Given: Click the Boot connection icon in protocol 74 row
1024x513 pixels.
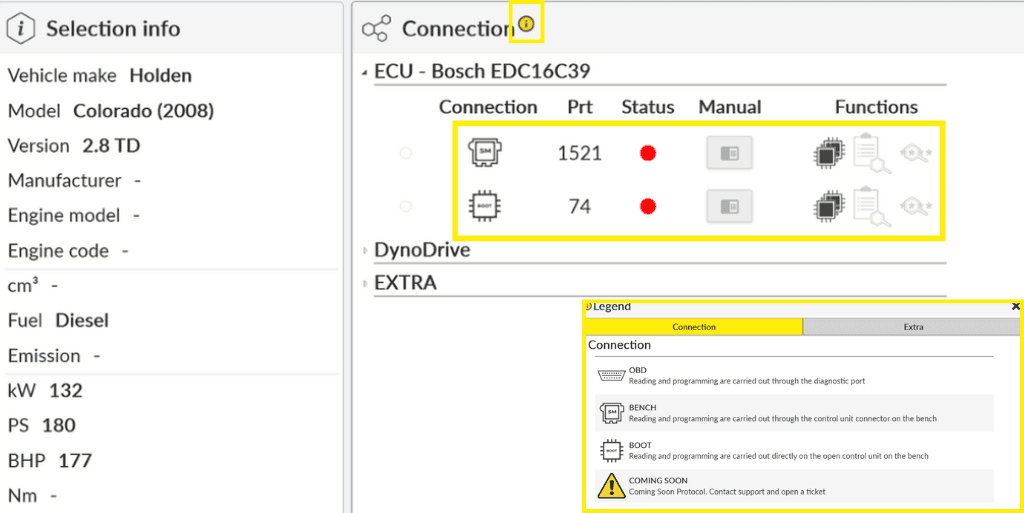Looking at the screenshot, I should [x=485, y=206].
